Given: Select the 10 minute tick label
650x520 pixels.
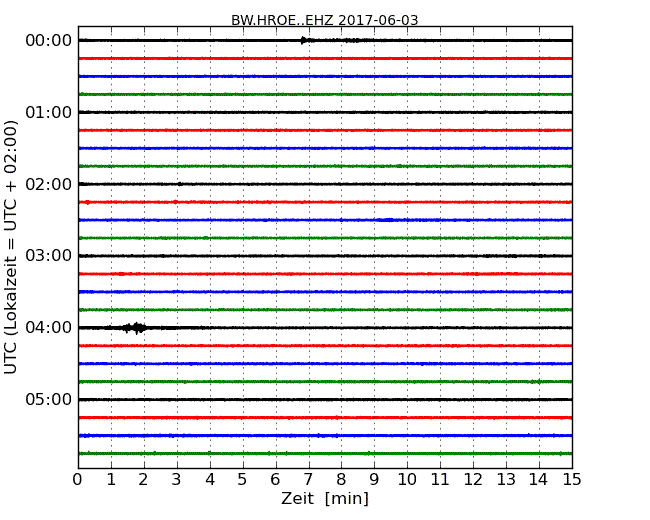Looking at the screenshot, I should pos(407,479).
